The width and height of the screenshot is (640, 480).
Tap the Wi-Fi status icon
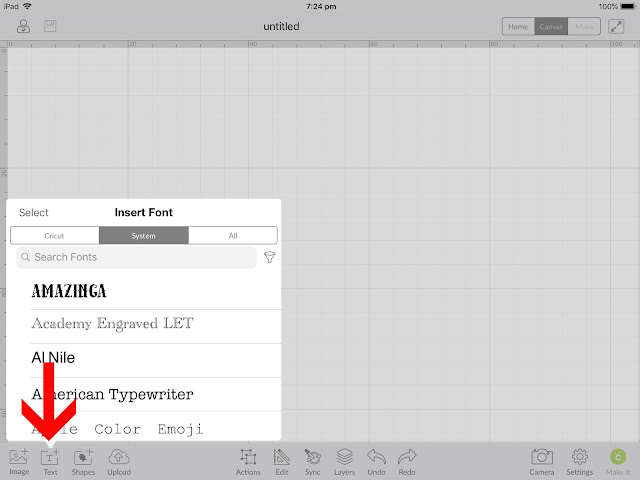[27, 6]
